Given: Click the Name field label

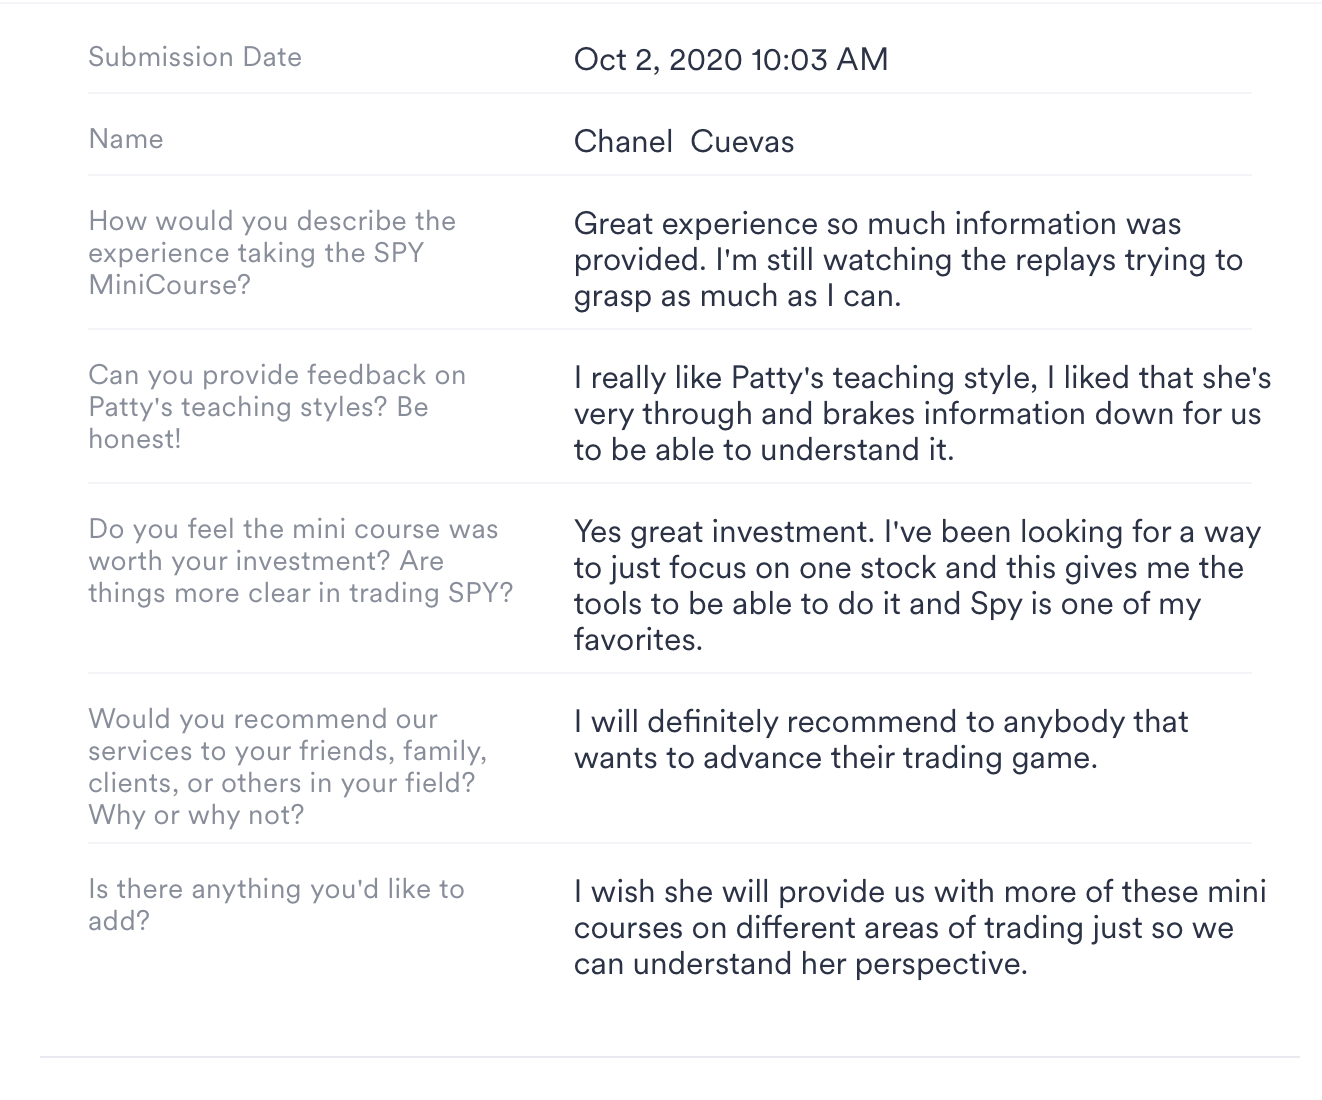Looking at the screenshot, I should click(126, 139).
